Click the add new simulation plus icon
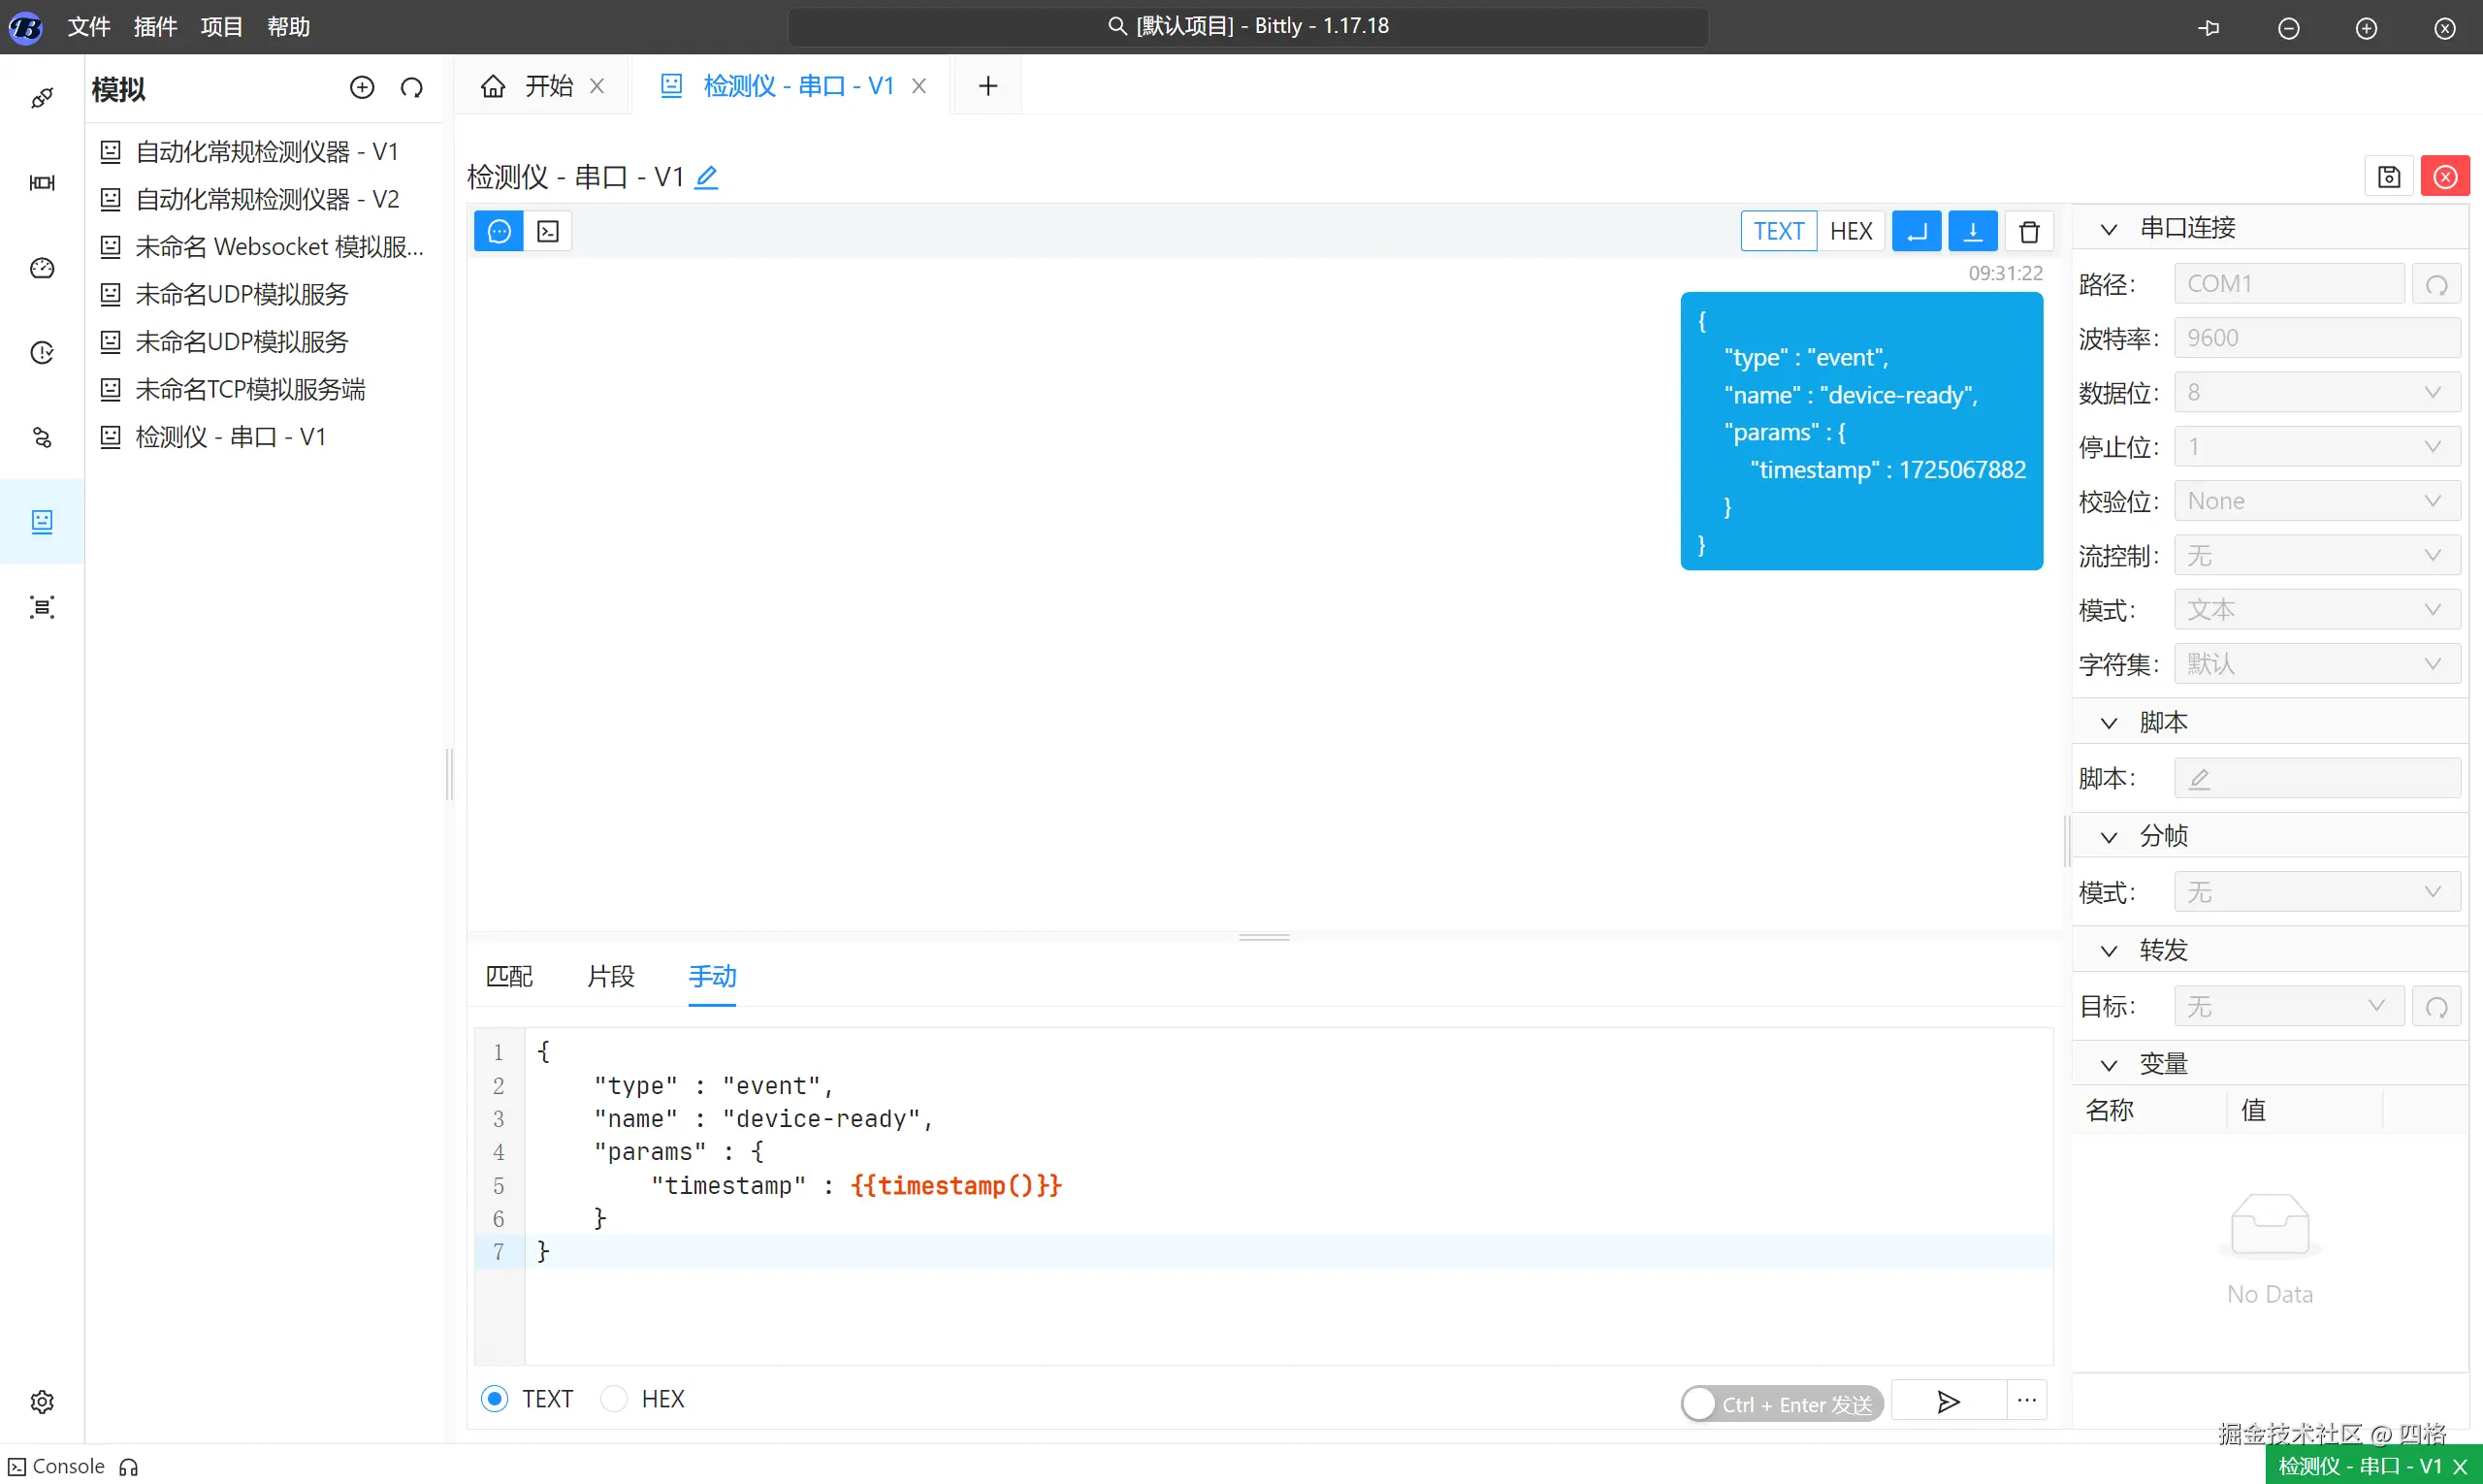This screenshot has height=1484, width=2483. click(362, 88)
